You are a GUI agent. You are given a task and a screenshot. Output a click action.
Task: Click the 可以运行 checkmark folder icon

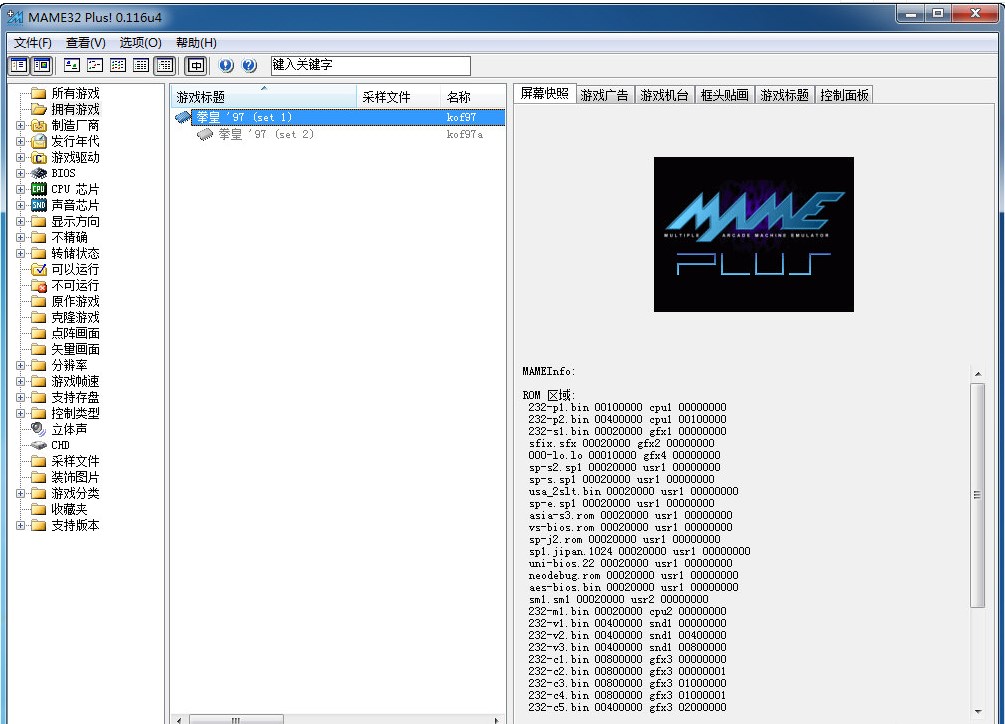click(38, 269)
